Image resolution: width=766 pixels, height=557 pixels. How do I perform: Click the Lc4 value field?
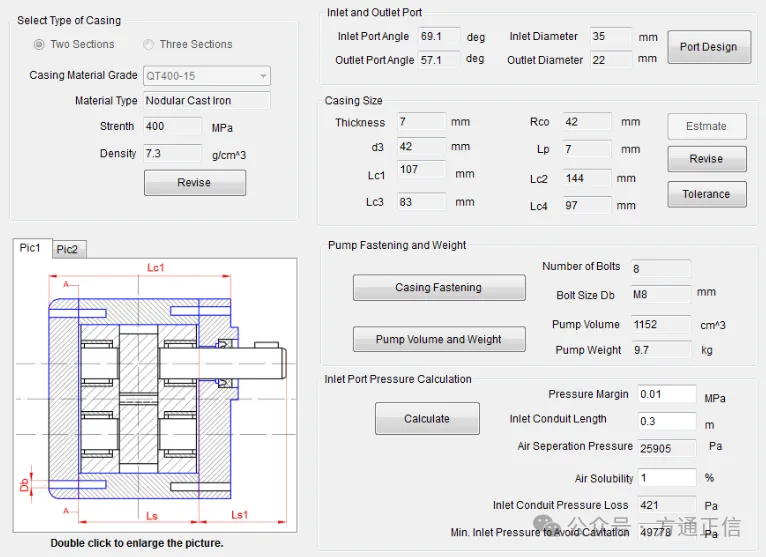click(586, 205)
